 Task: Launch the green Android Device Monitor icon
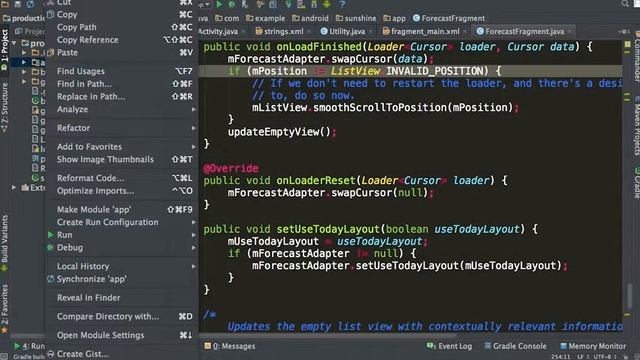[x=327, y=4]
